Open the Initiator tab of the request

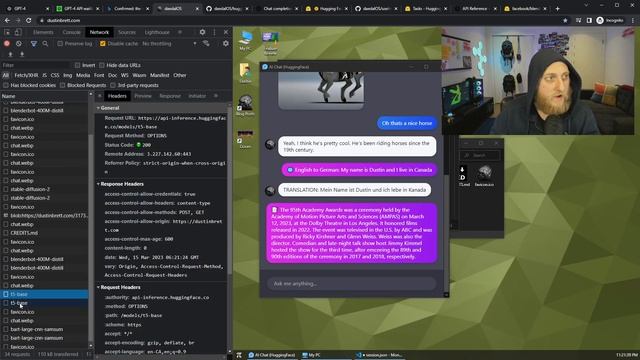tap(197, 96)
